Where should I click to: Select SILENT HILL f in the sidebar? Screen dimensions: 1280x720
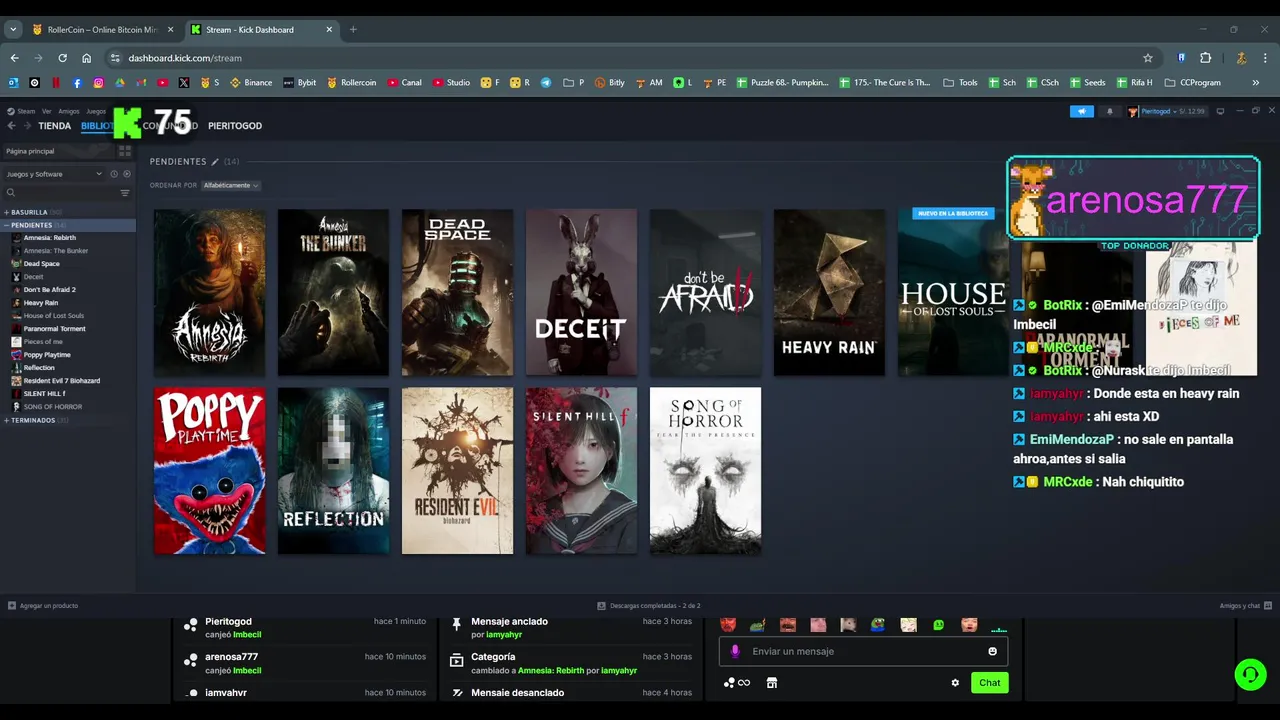tap(44, 394)
